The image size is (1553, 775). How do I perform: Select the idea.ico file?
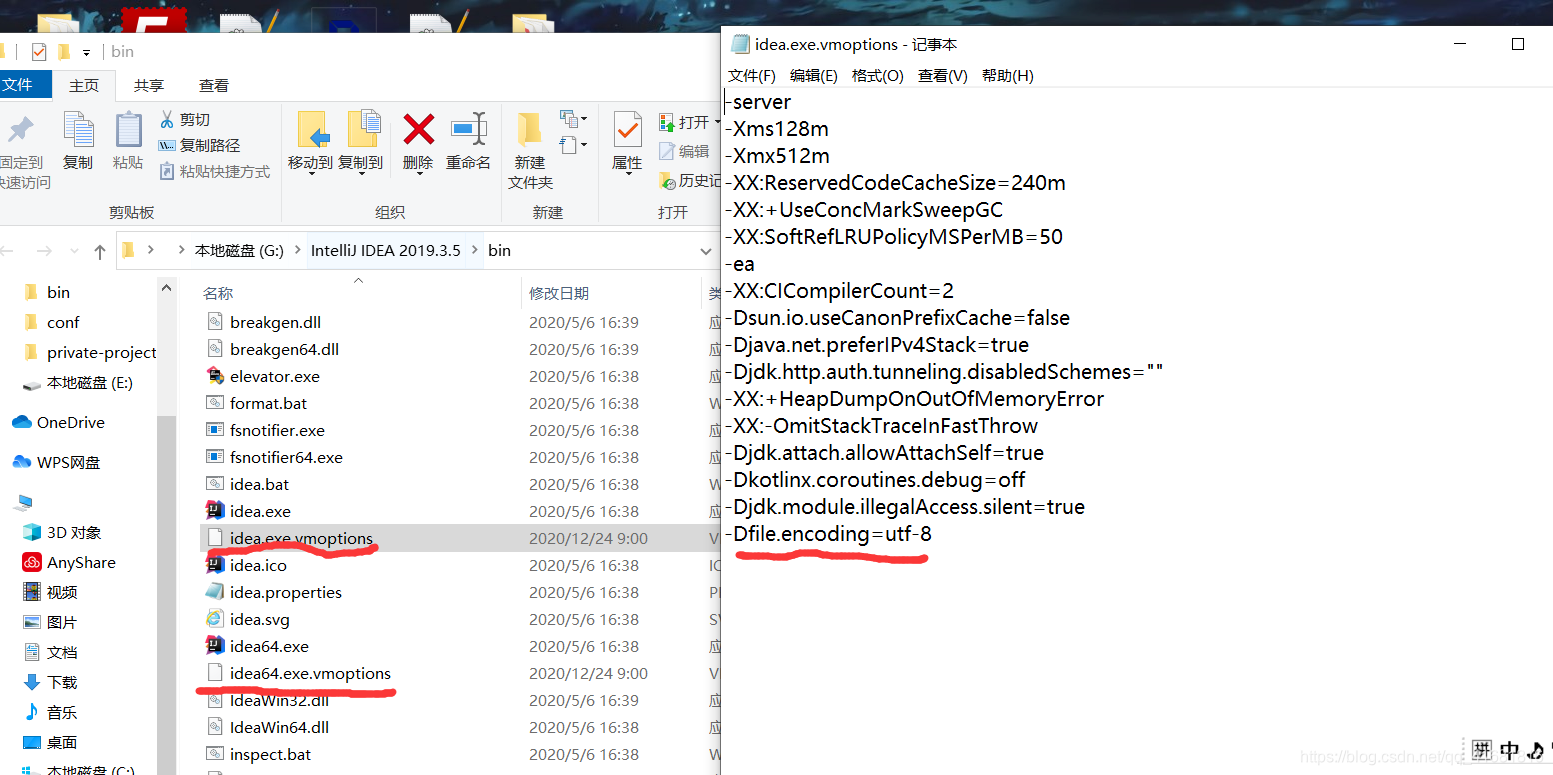coord(258,565)
